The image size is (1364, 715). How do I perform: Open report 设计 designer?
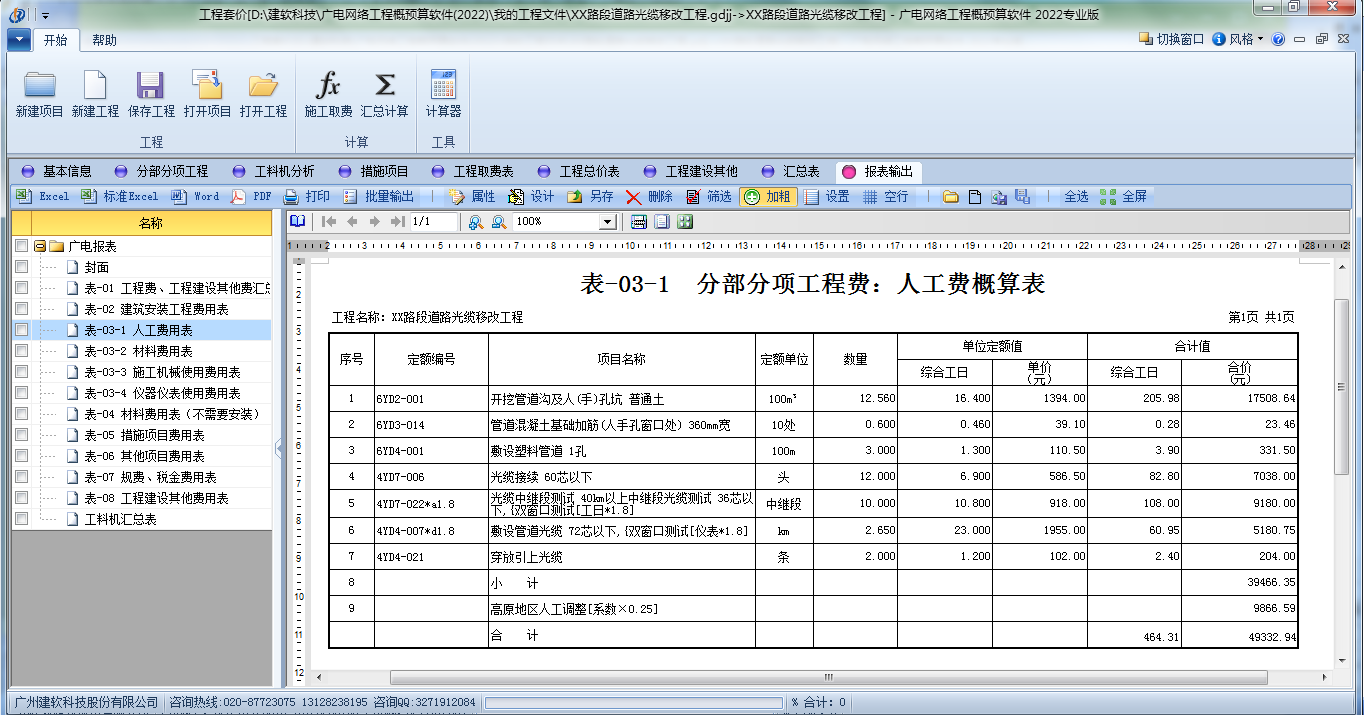coord(531,197)
